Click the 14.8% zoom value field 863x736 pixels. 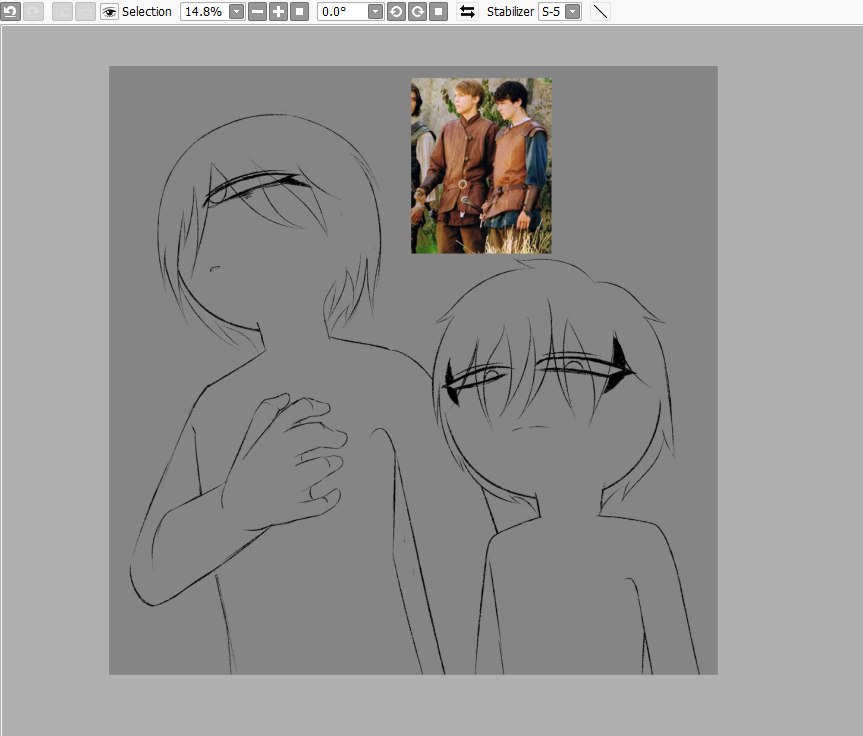(204, 12)
